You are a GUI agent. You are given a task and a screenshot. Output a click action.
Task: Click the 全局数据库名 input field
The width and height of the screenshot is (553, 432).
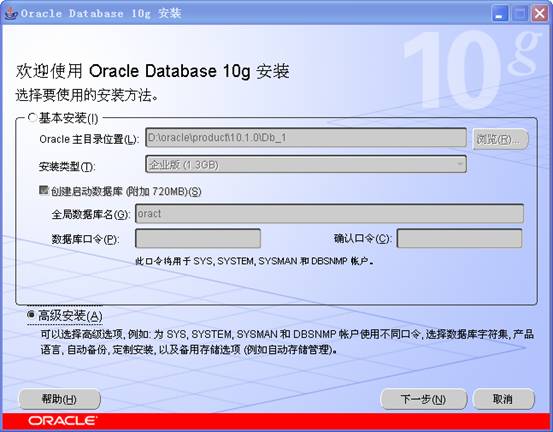point(329,213)
